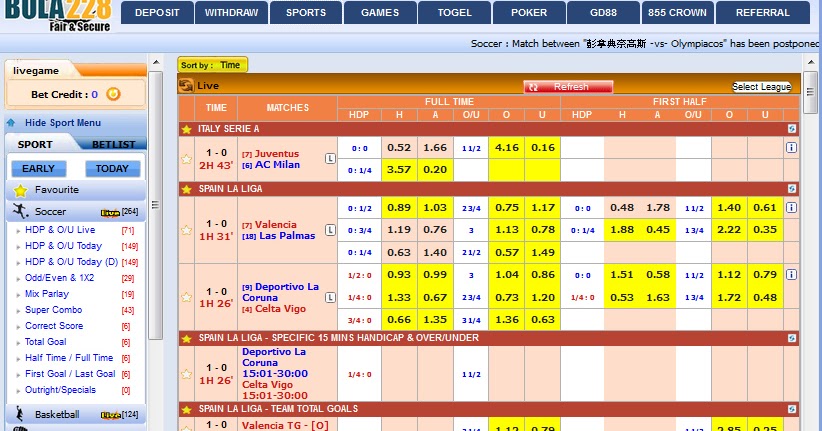Open the WITHDRAW menu
The width and height of the screenshot is (822, 431).
point(231,13)
